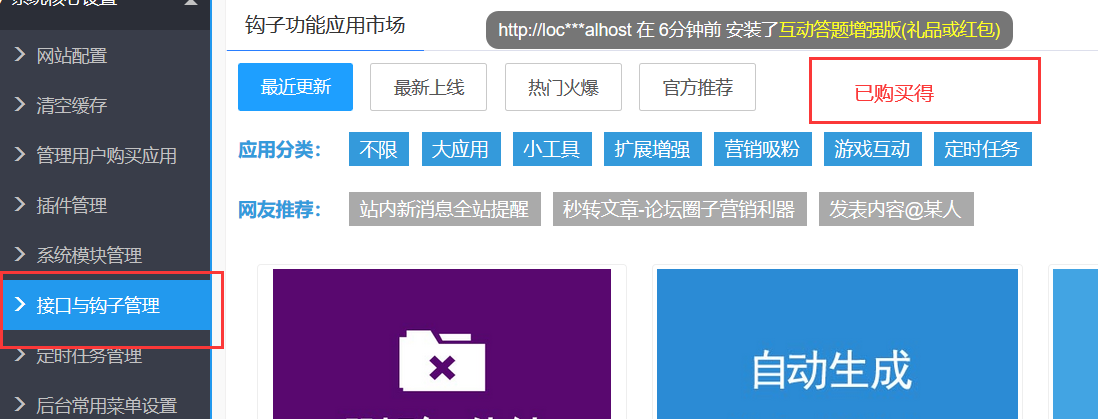
Task: Click the blue 最近更新 button
Action: [x=295, y=87]
